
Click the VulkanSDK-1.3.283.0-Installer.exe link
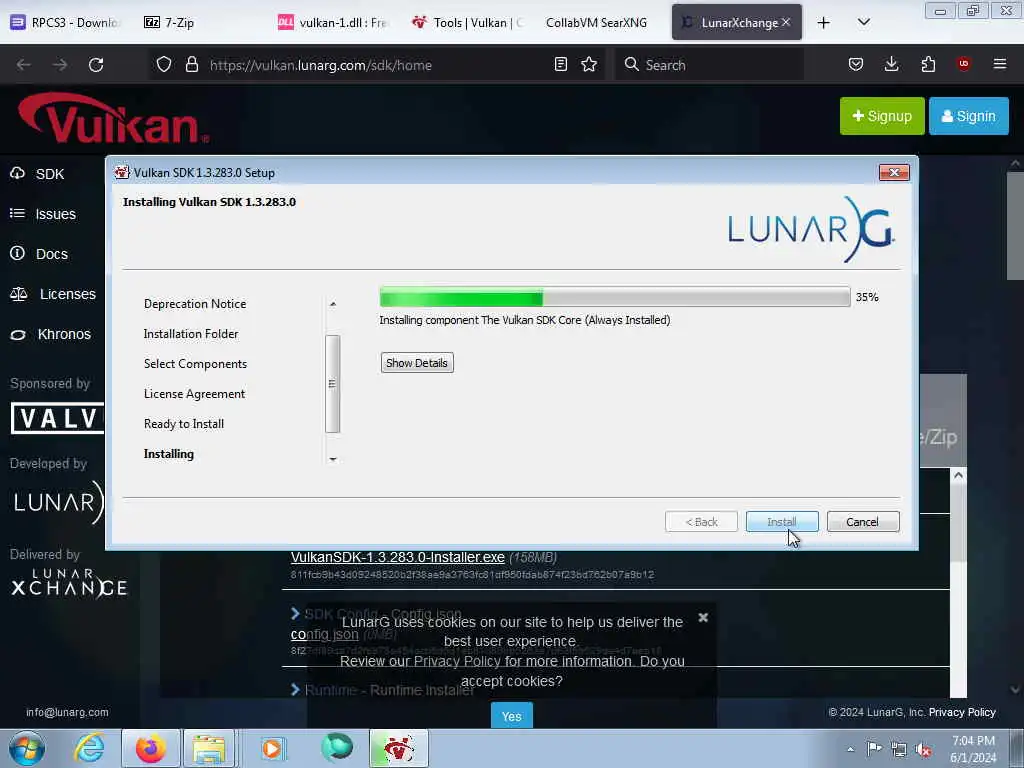[398, 557]
